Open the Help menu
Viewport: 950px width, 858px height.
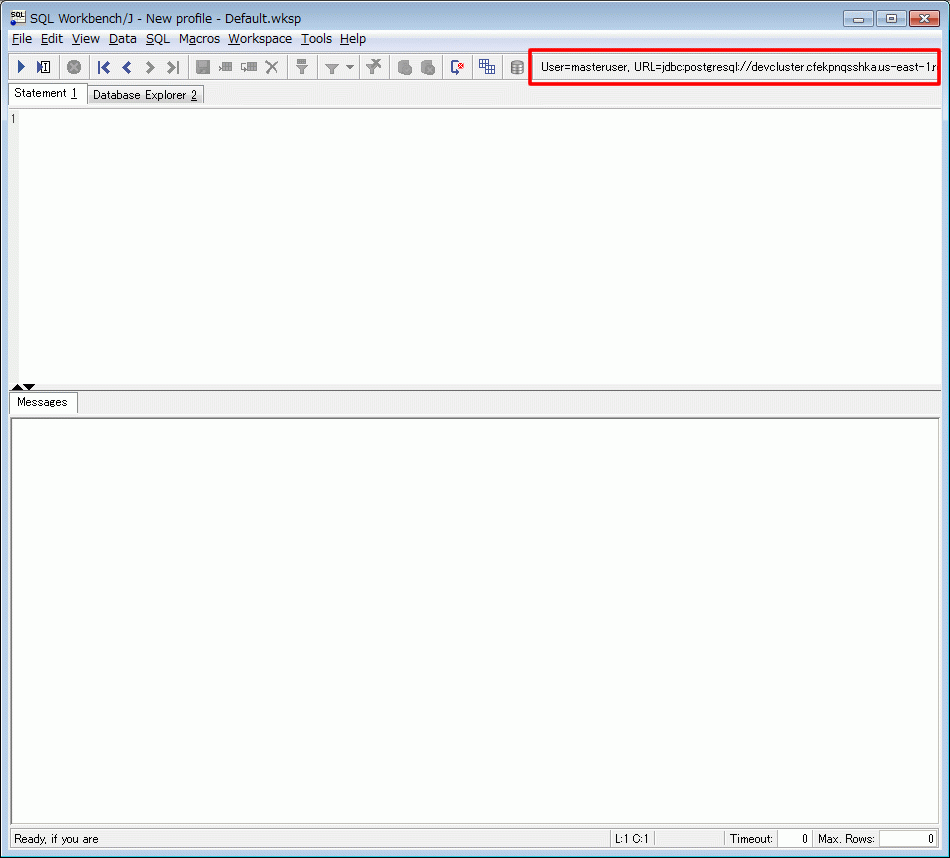[353, 39]
